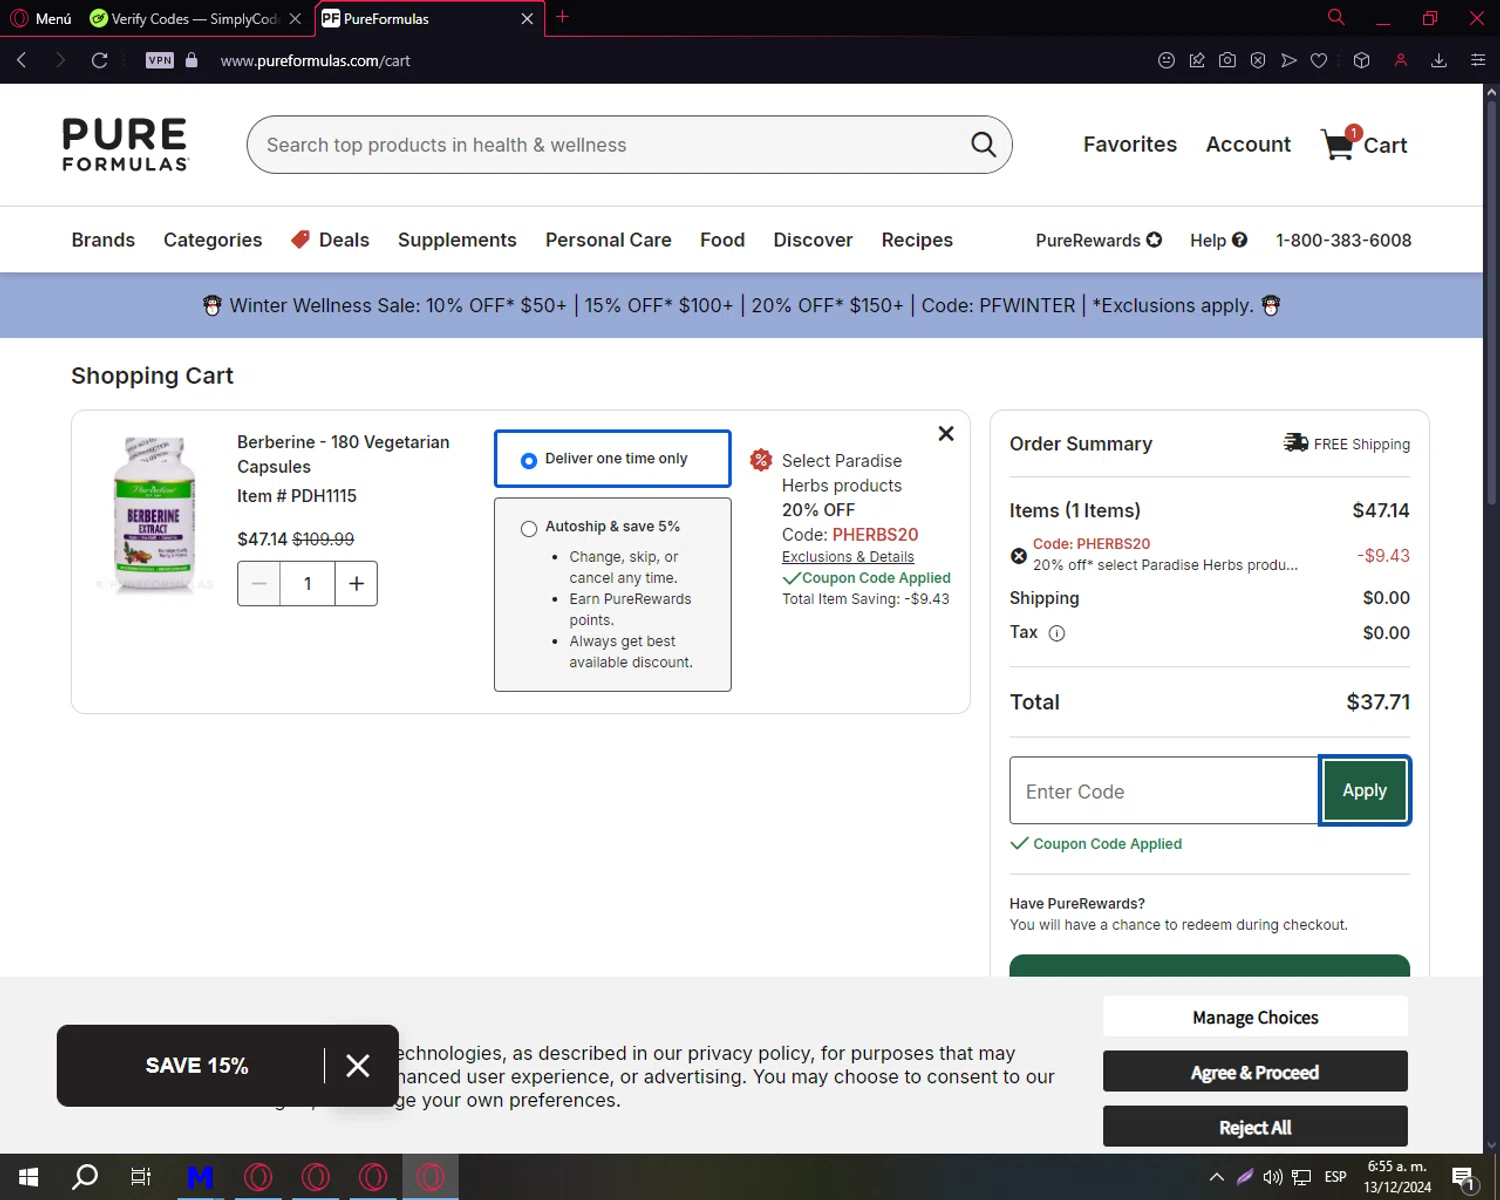Decrease Berberine quantity with minus button
The image size is (1500, 1200).
(259, 584)
